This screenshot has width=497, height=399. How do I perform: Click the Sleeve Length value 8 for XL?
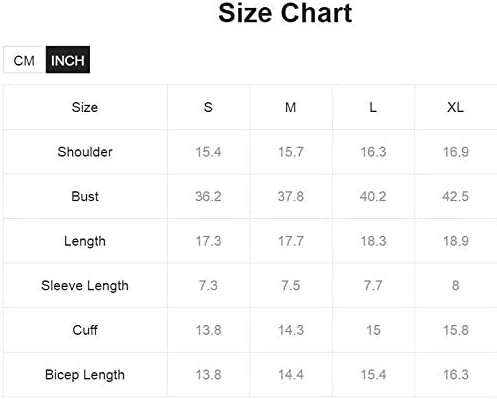[x=455, y=286]
